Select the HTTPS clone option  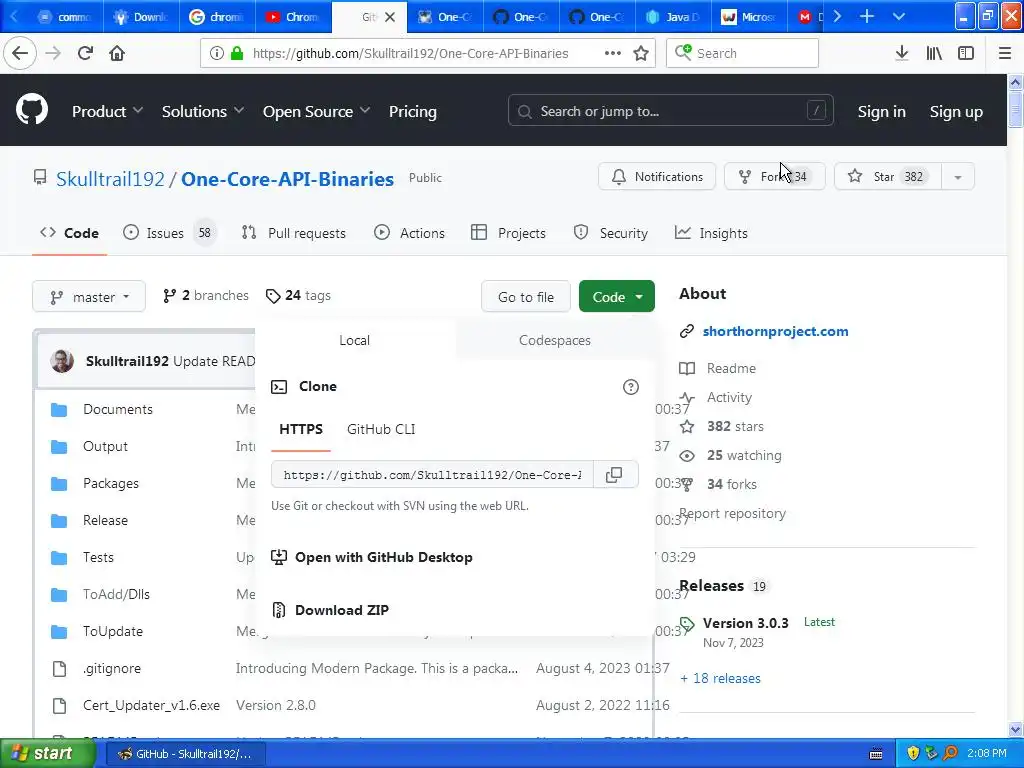click(x=301, y=429)
